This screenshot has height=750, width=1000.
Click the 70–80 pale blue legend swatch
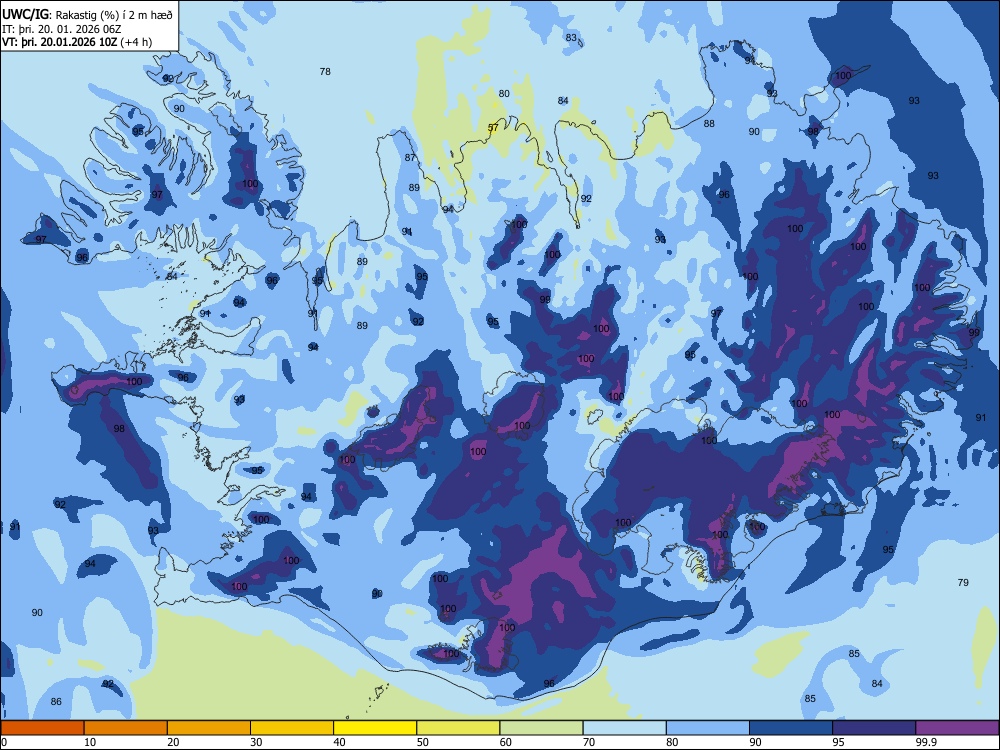click(x=624, y=728)
